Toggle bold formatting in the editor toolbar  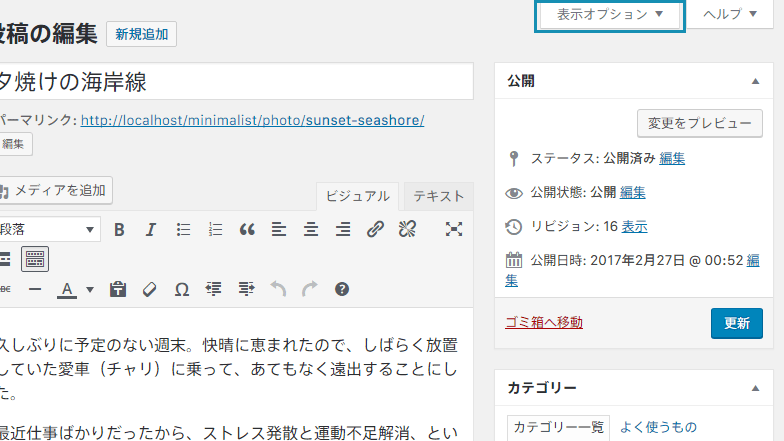pos(119,229)
